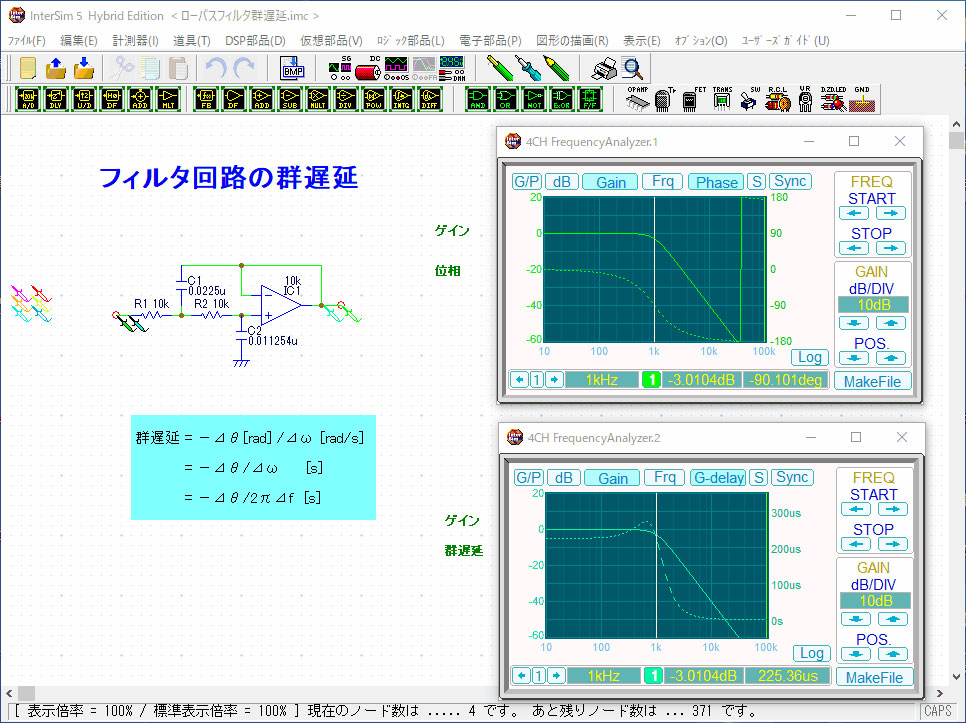Viewport: 966px width, 723px height.
Task: Insert an A/D converter DSP block
Action: click(x=28, y=99)
